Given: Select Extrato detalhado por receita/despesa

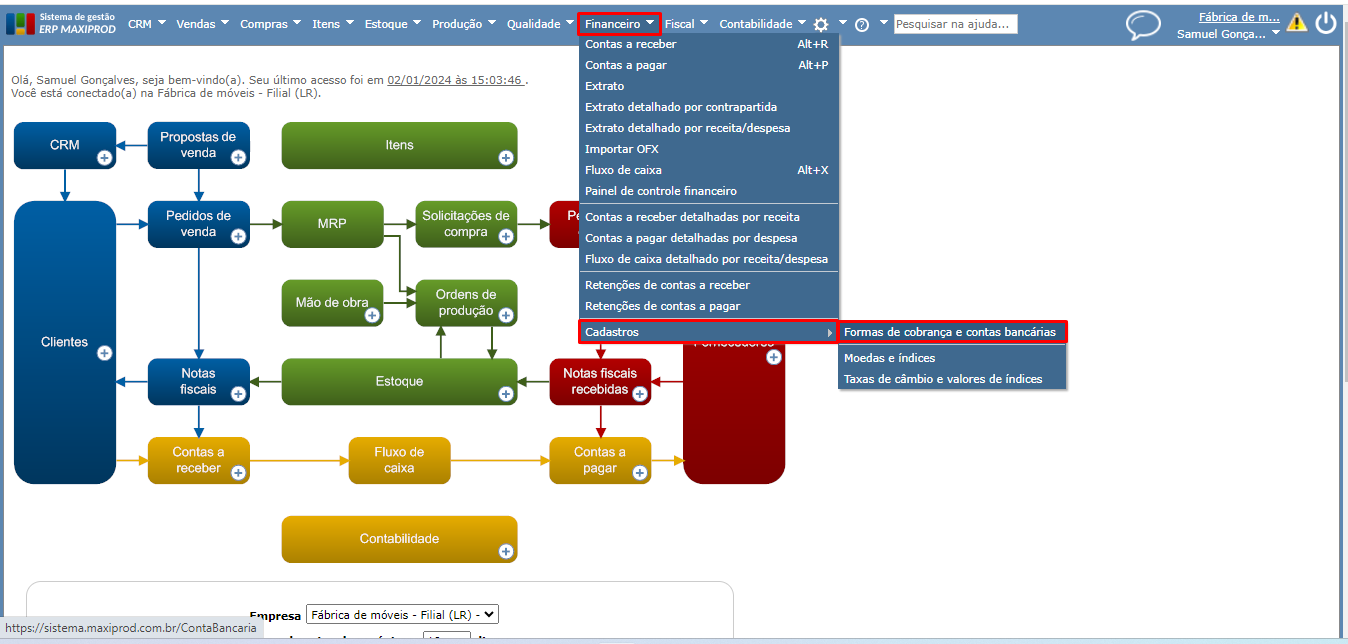Looking at the screenshot, I should tap(709, 128).
